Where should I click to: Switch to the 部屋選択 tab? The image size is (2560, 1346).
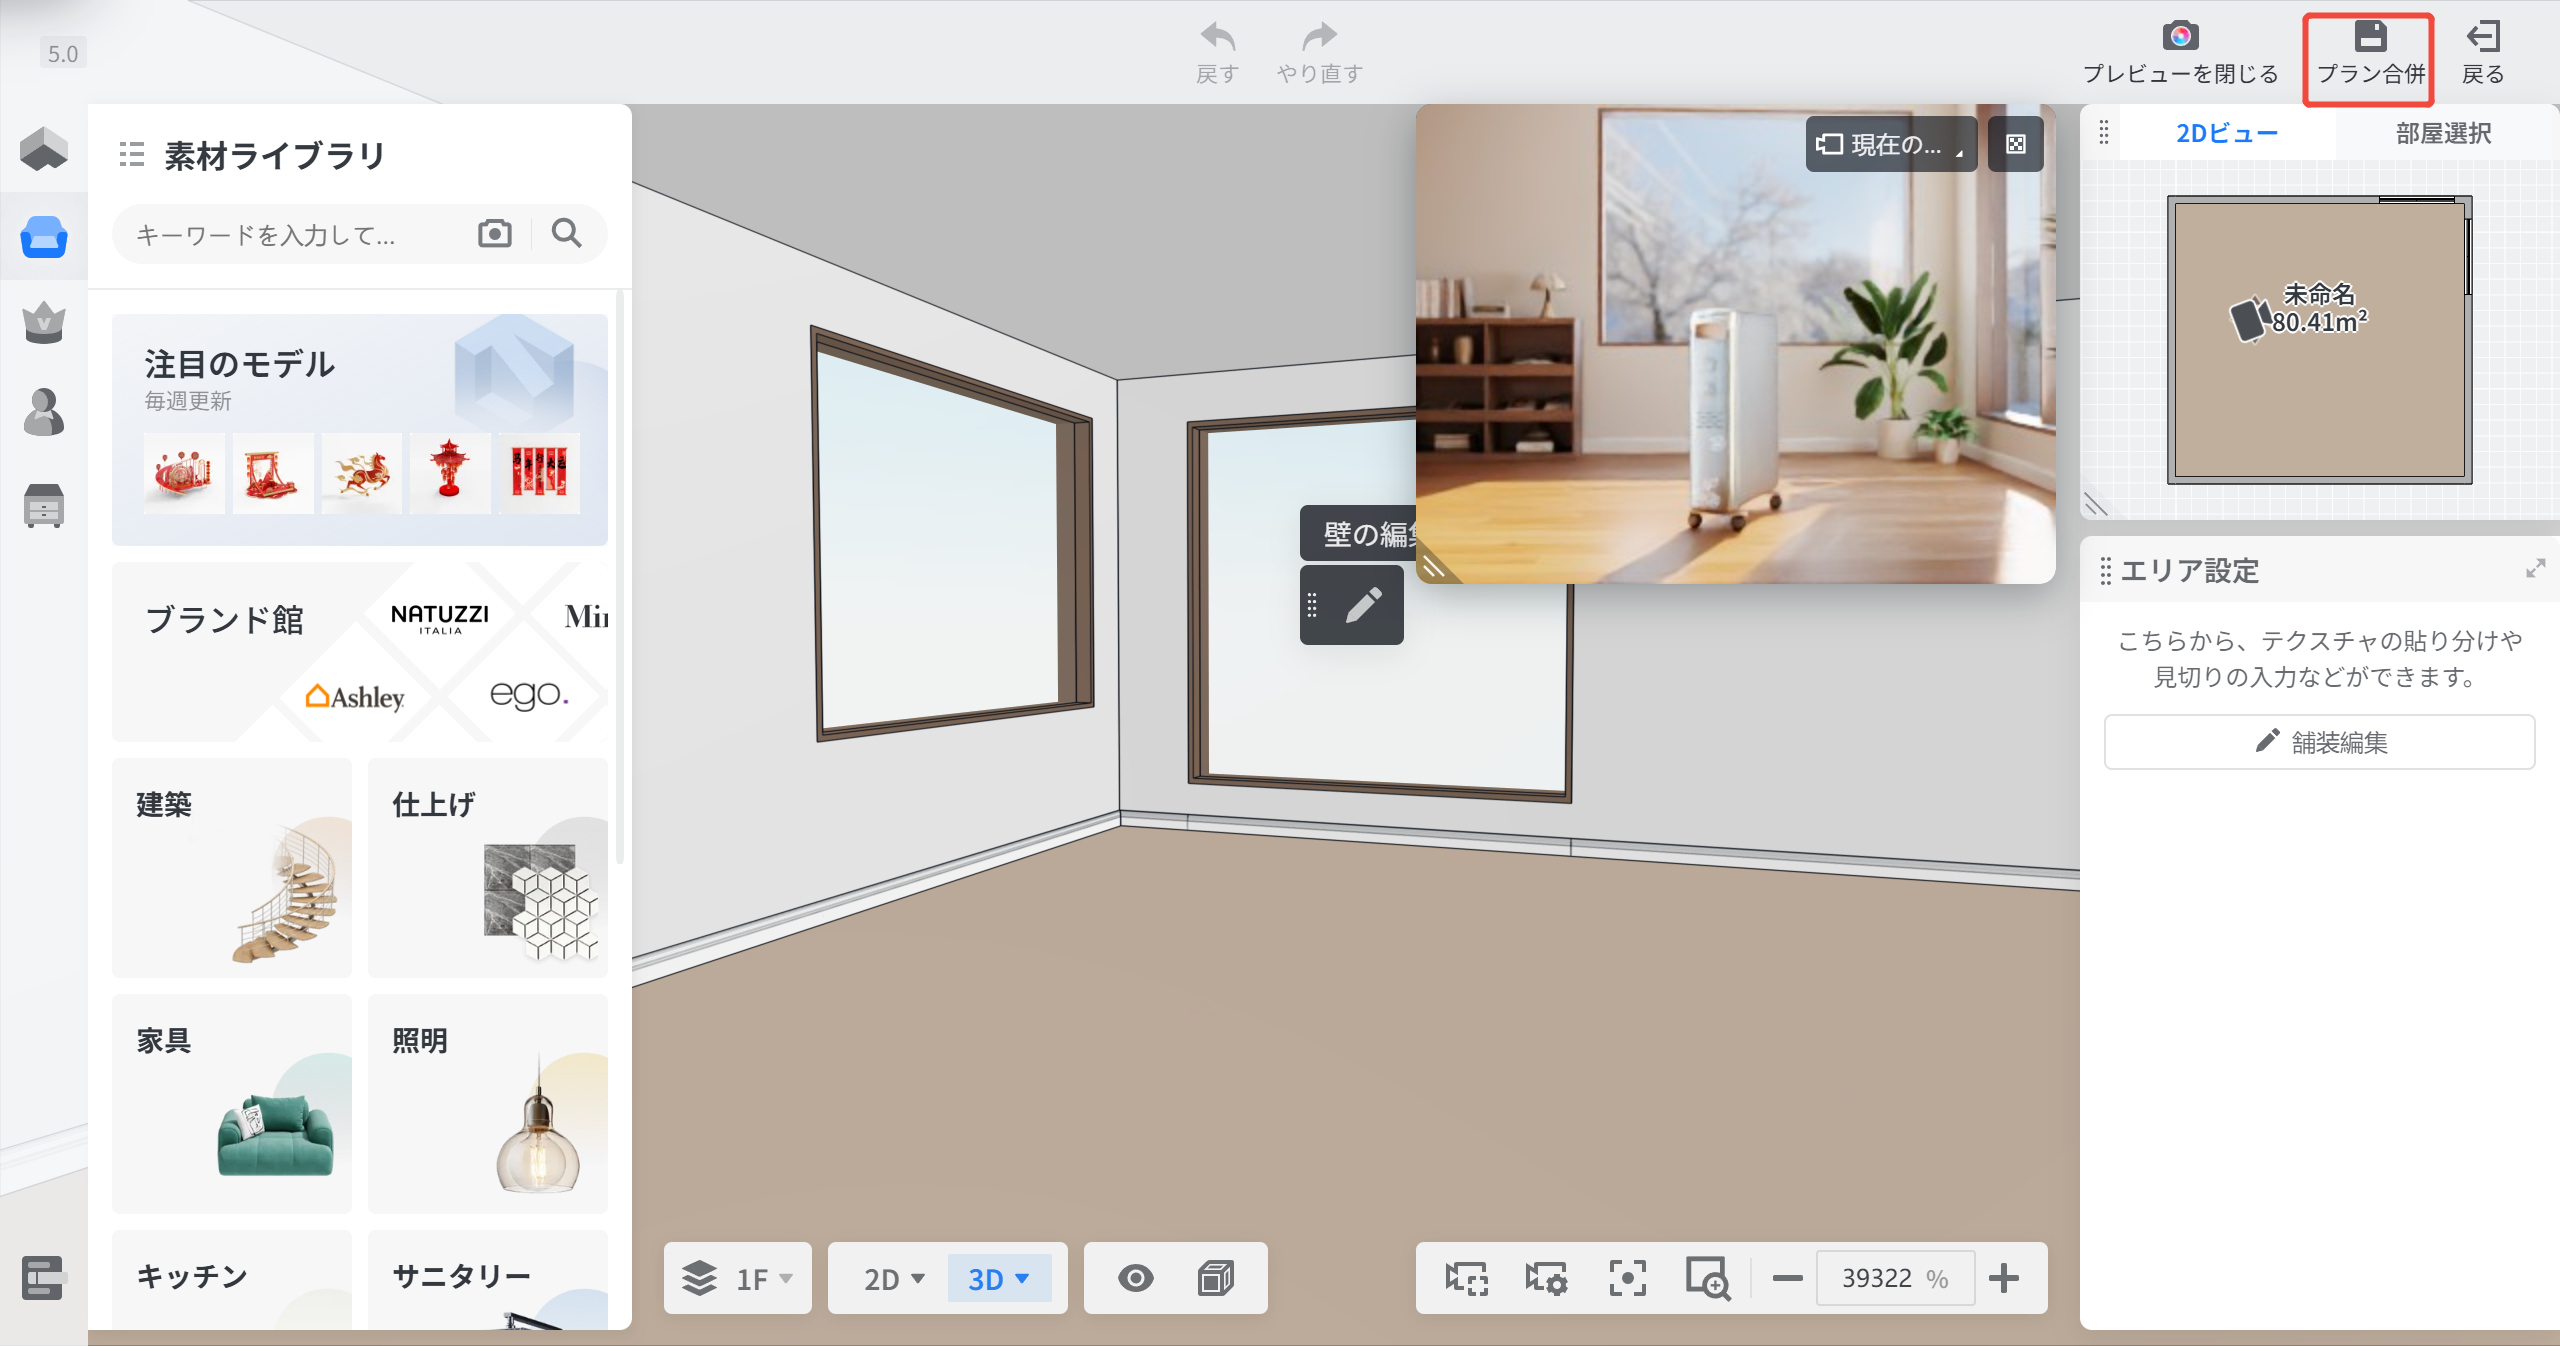coord(2443,133)
